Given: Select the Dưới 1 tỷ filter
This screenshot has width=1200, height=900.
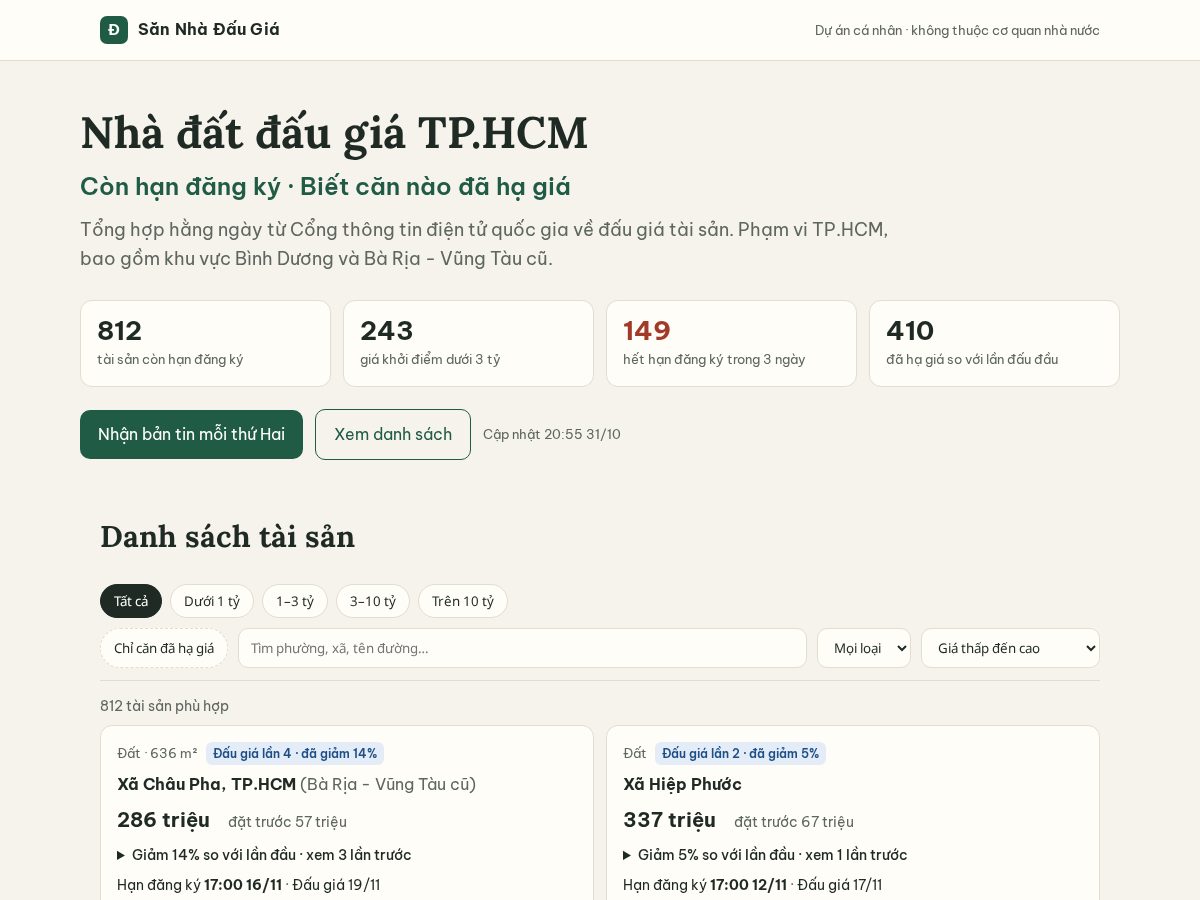Looking at the screenshot, I should (x=212, y=601).
